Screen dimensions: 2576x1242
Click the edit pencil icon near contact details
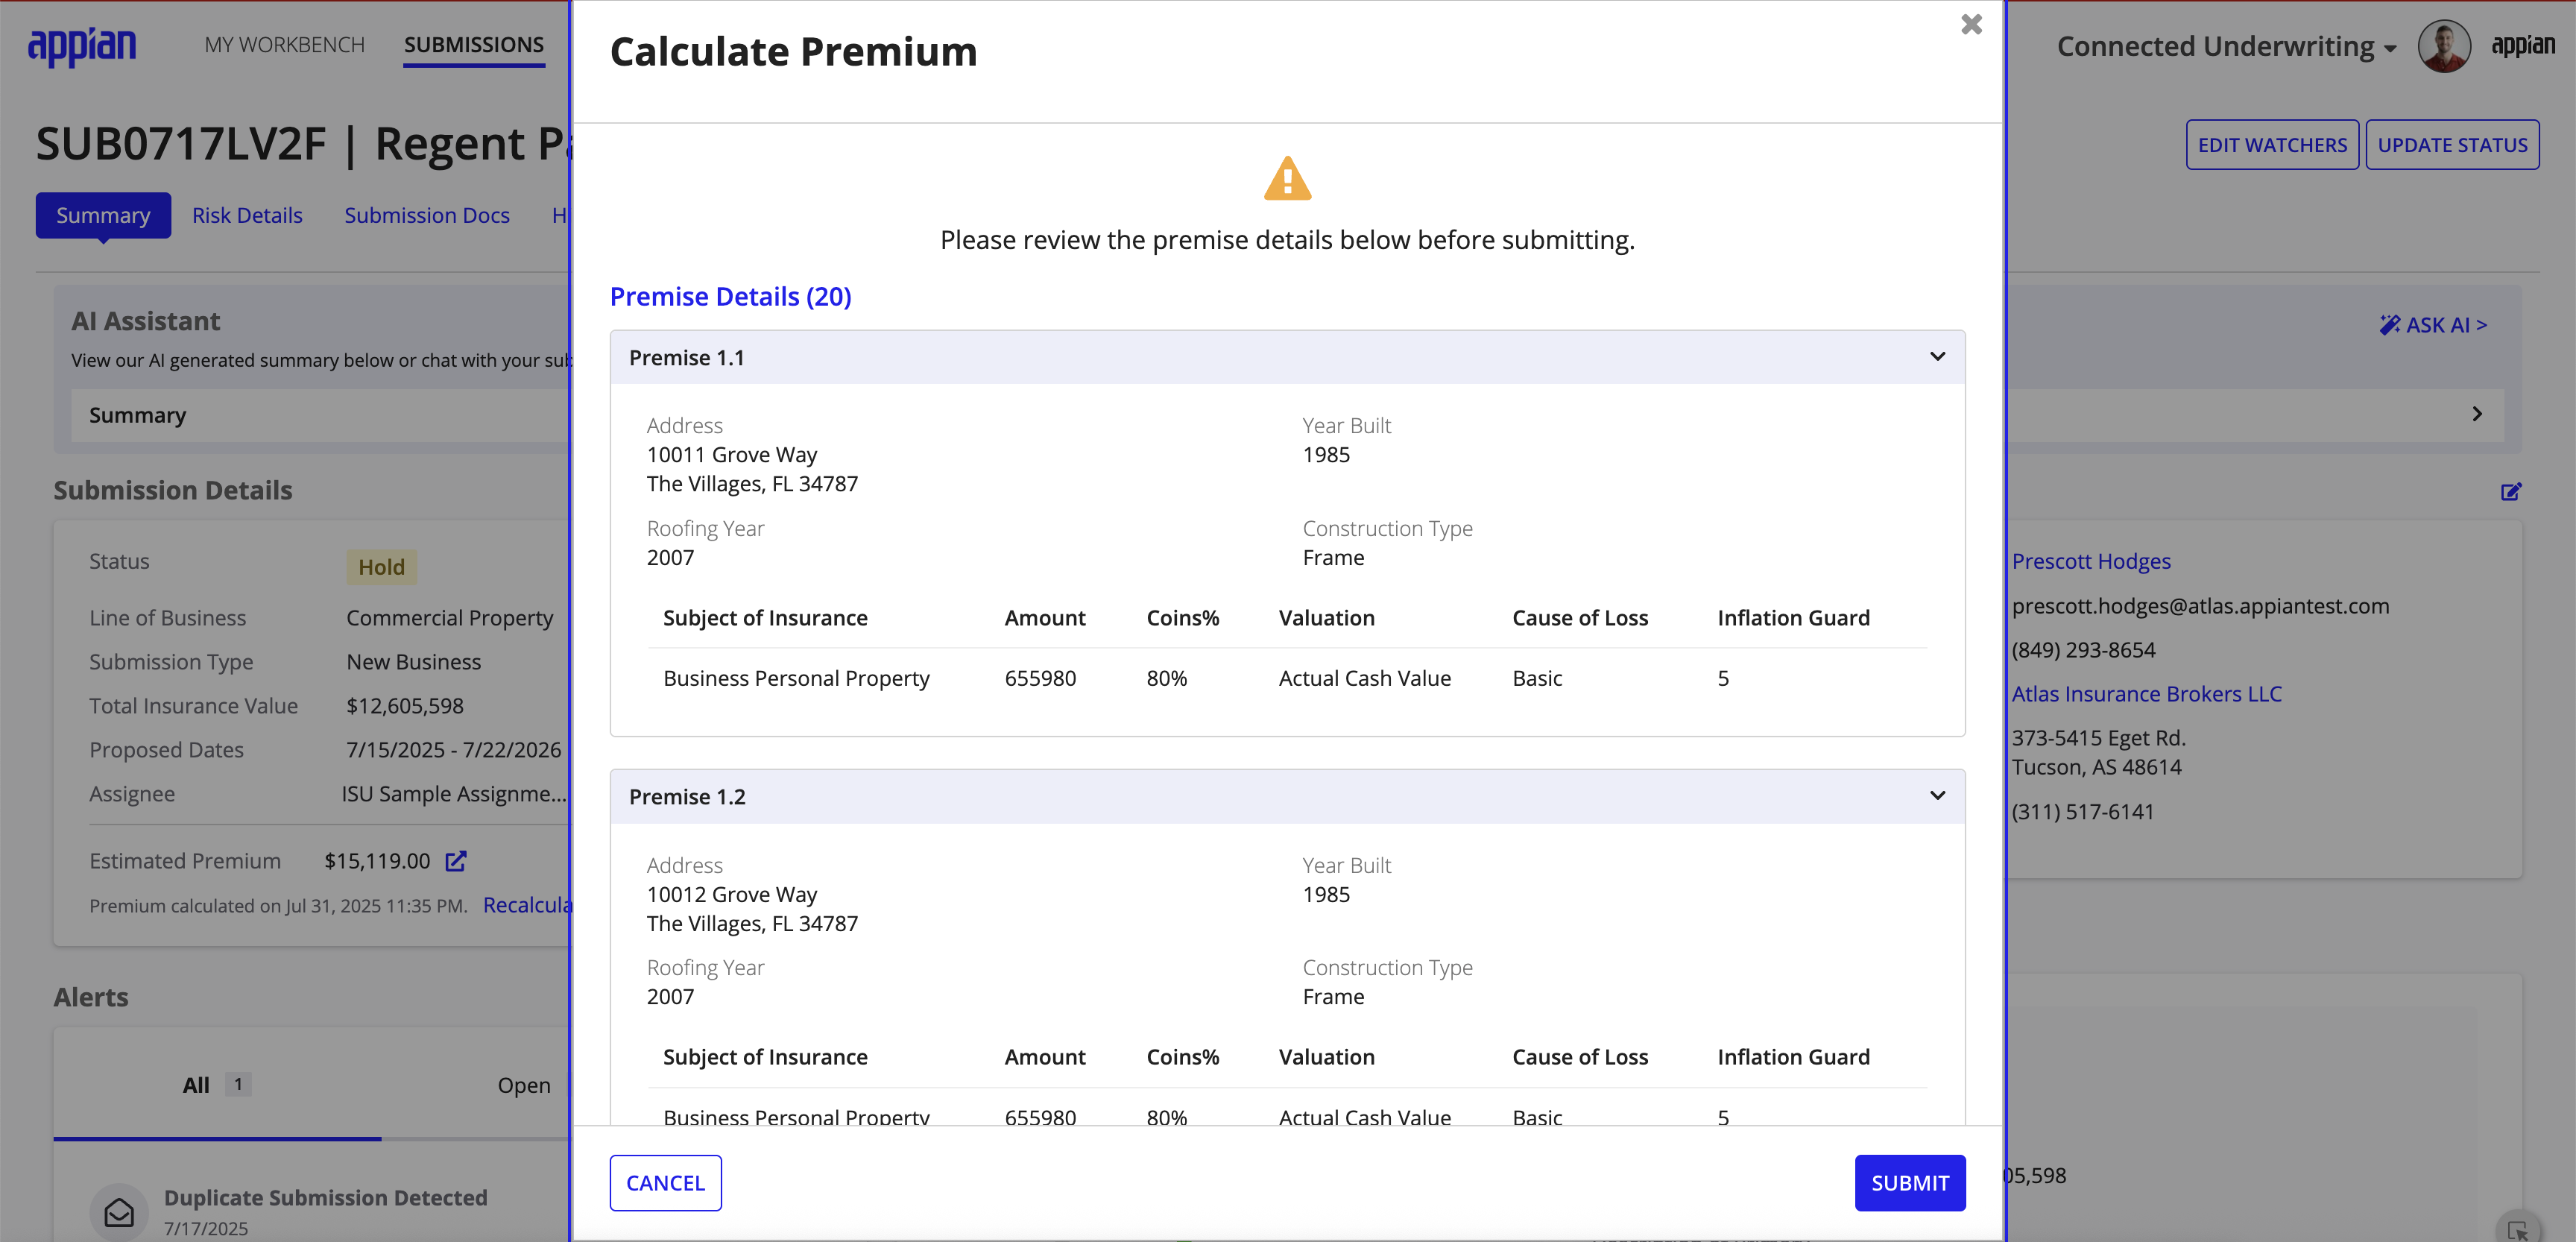tap(2511, 491)
